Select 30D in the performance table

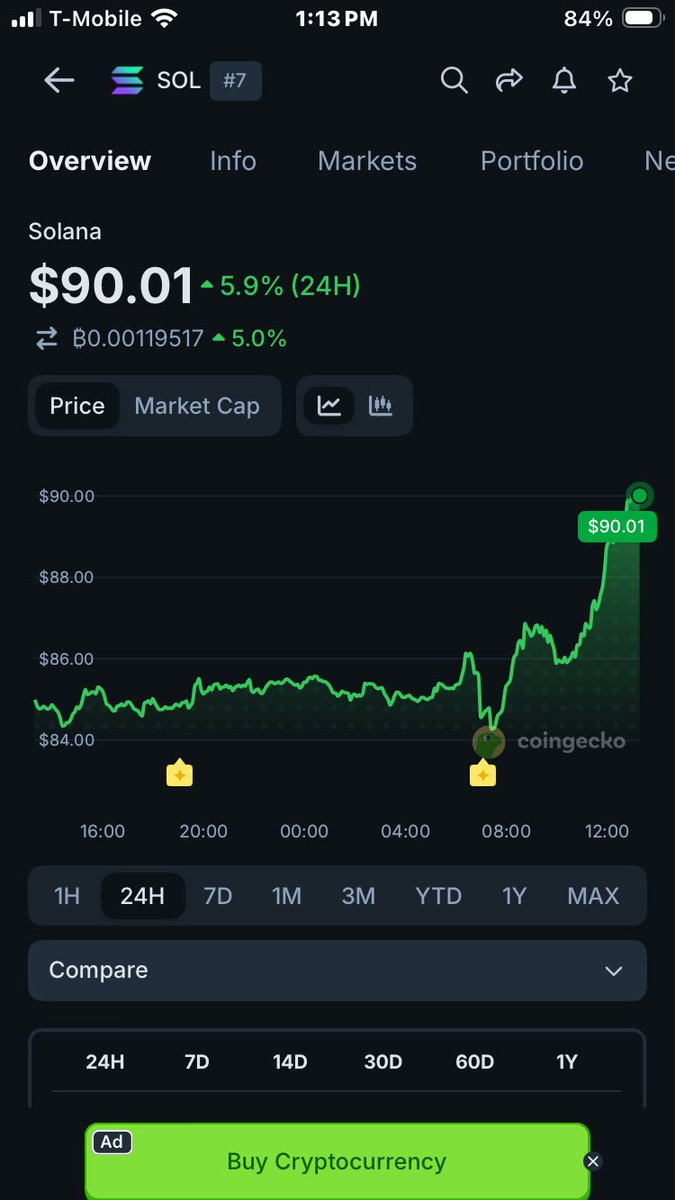pyautogui.click(x=382, y=1062)
